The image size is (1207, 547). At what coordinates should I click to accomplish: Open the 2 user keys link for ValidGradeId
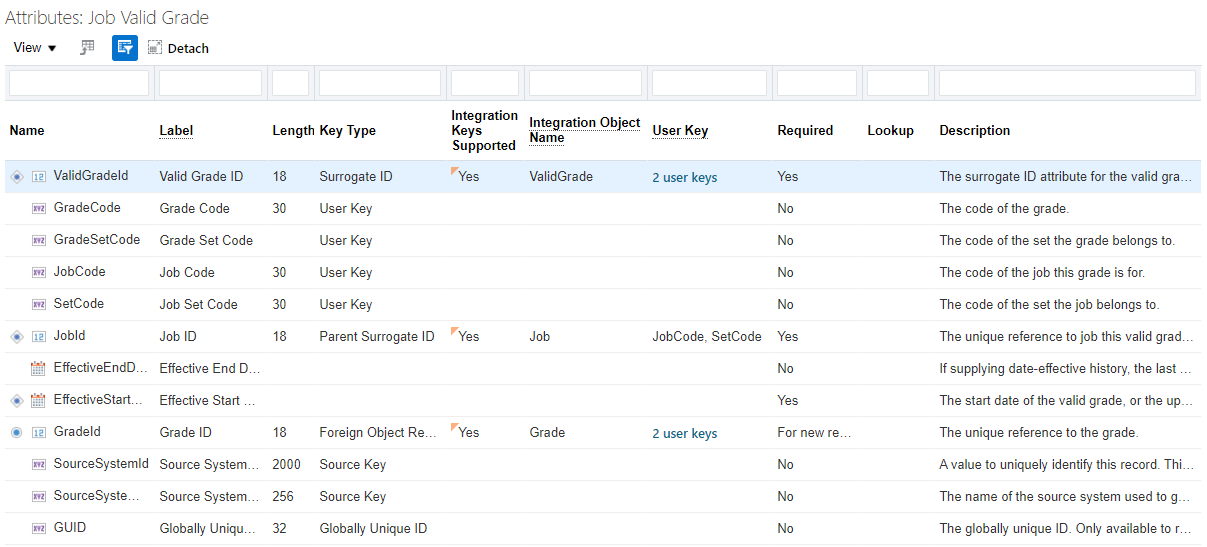[684, 177]
